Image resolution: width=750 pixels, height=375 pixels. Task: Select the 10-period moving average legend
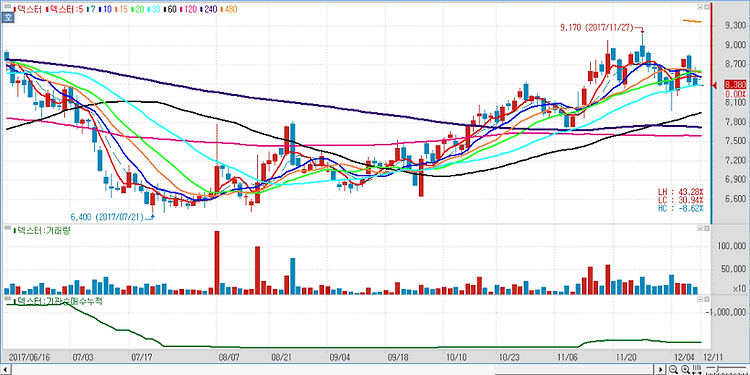tap(106, 9)
